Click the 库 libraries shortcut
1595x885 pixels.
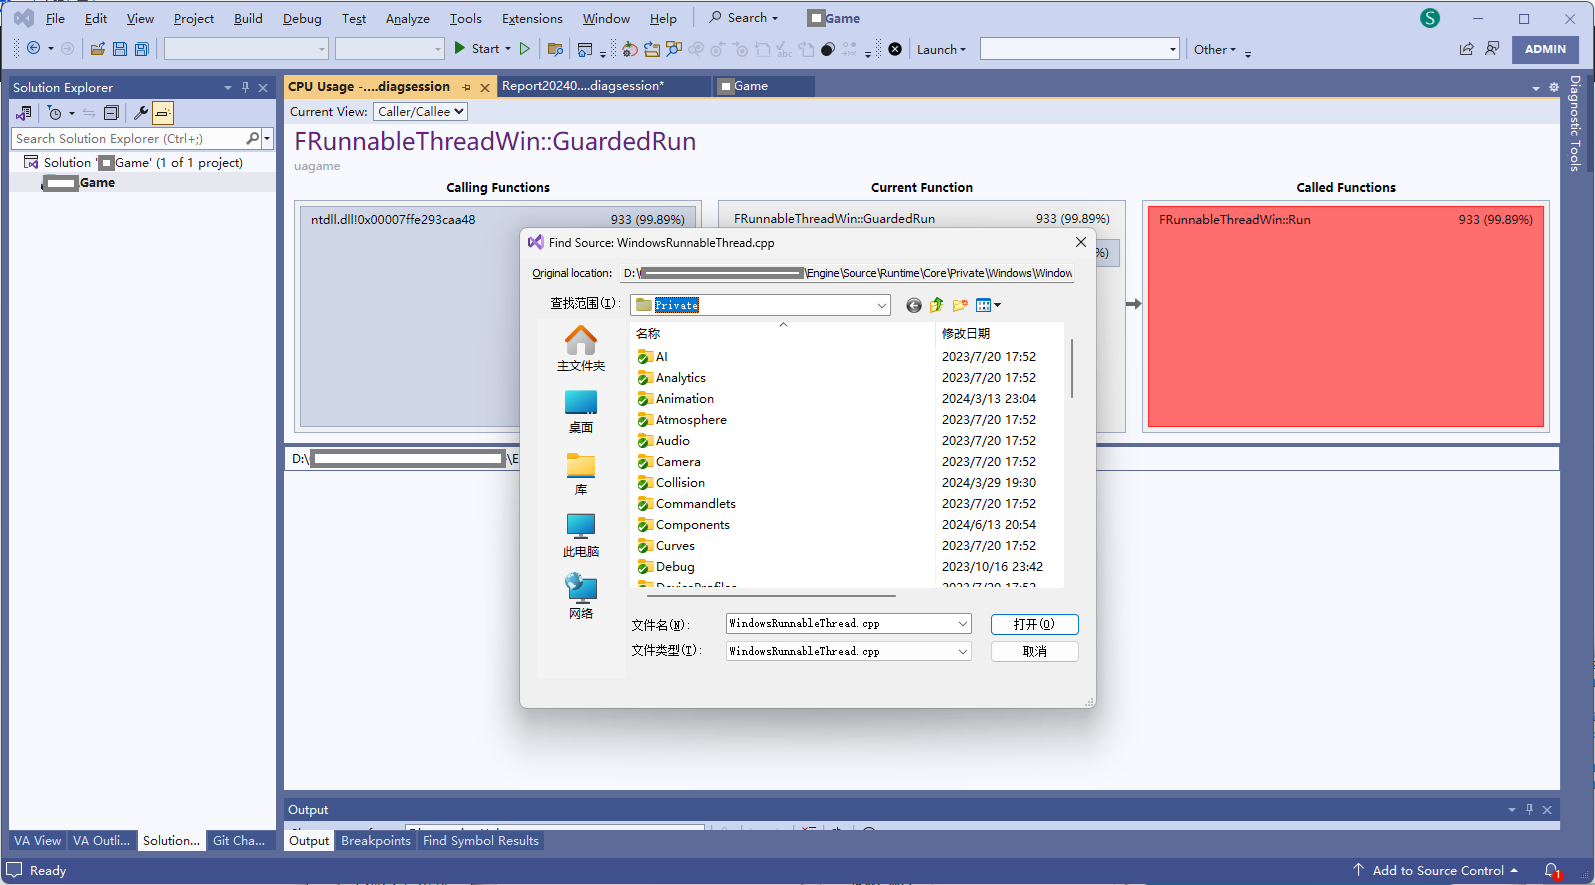[581, 473]
